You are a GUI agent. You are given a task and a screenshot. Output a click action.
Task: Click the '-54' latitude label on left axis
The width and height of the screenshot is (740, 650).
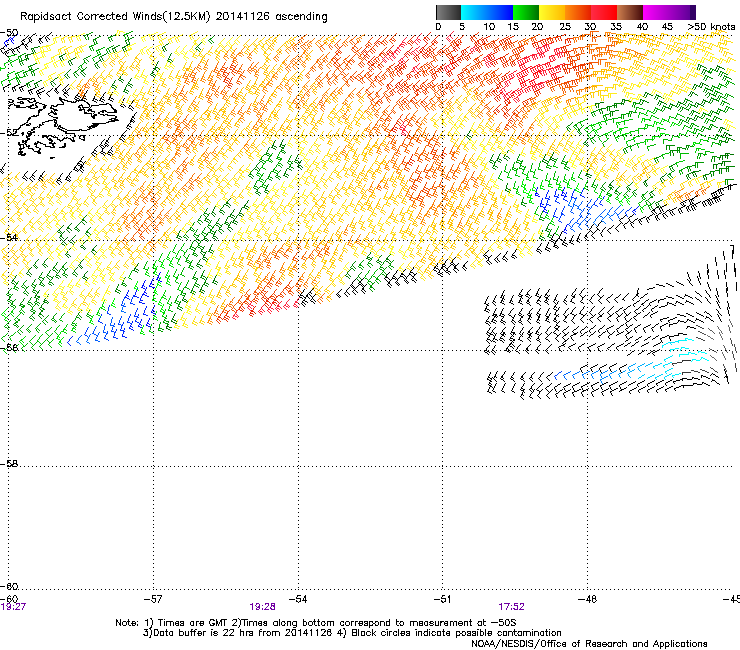point(9,237)
